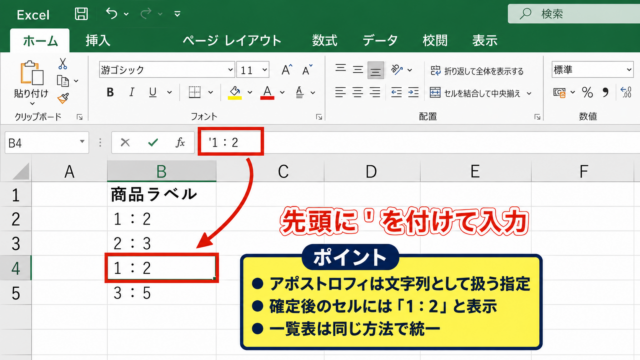Click the increase decimal icon
Image resolution: width=640 pixels, height=360 pixels.
[x=626, y=93]
